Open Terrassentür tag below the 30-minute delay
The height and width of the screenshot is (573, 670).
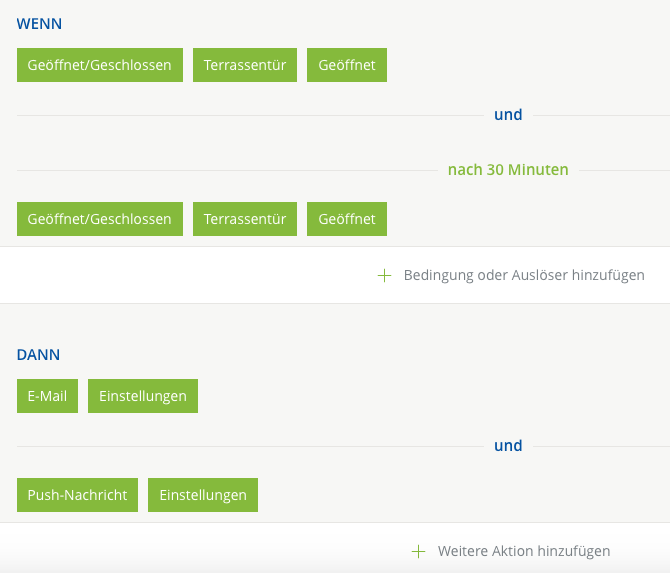pyautogui.click(x=245, y=219)
